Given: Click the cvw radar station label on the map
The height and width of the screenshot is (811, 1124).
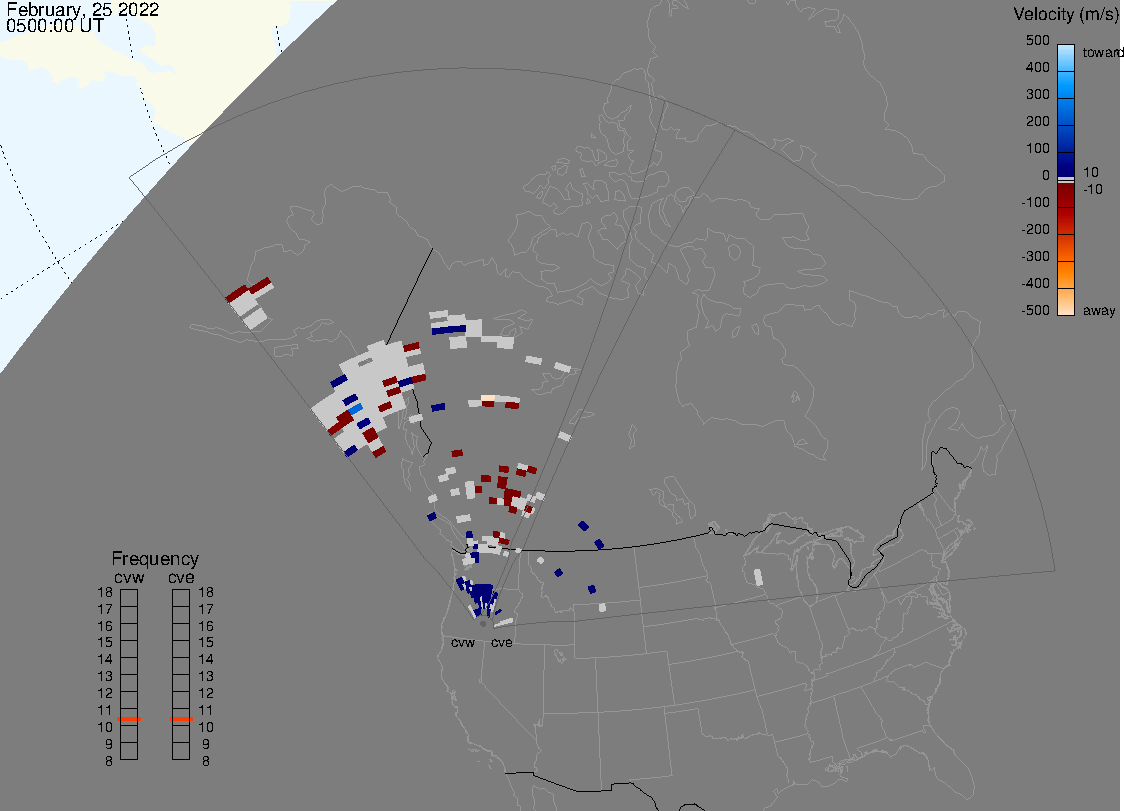Looking at the screenshot, I should click(x=463, y=642).
